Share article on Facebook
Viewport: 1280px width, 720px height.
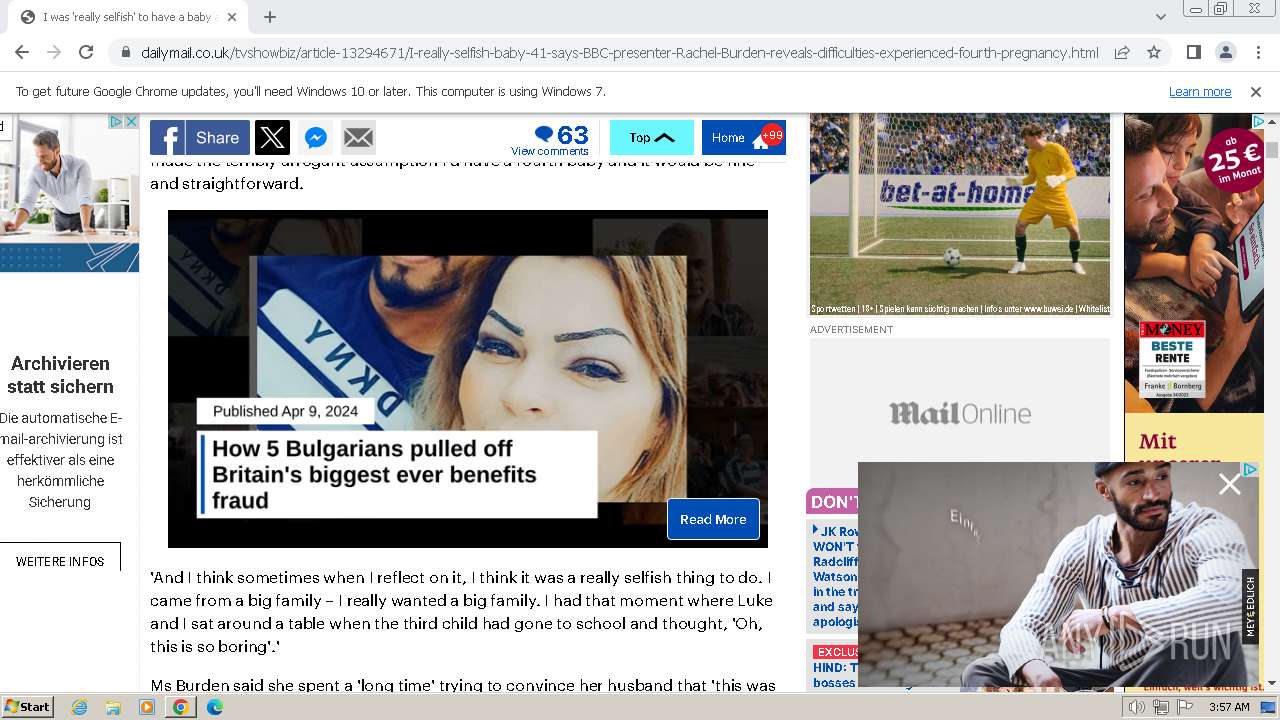[199, 138]
